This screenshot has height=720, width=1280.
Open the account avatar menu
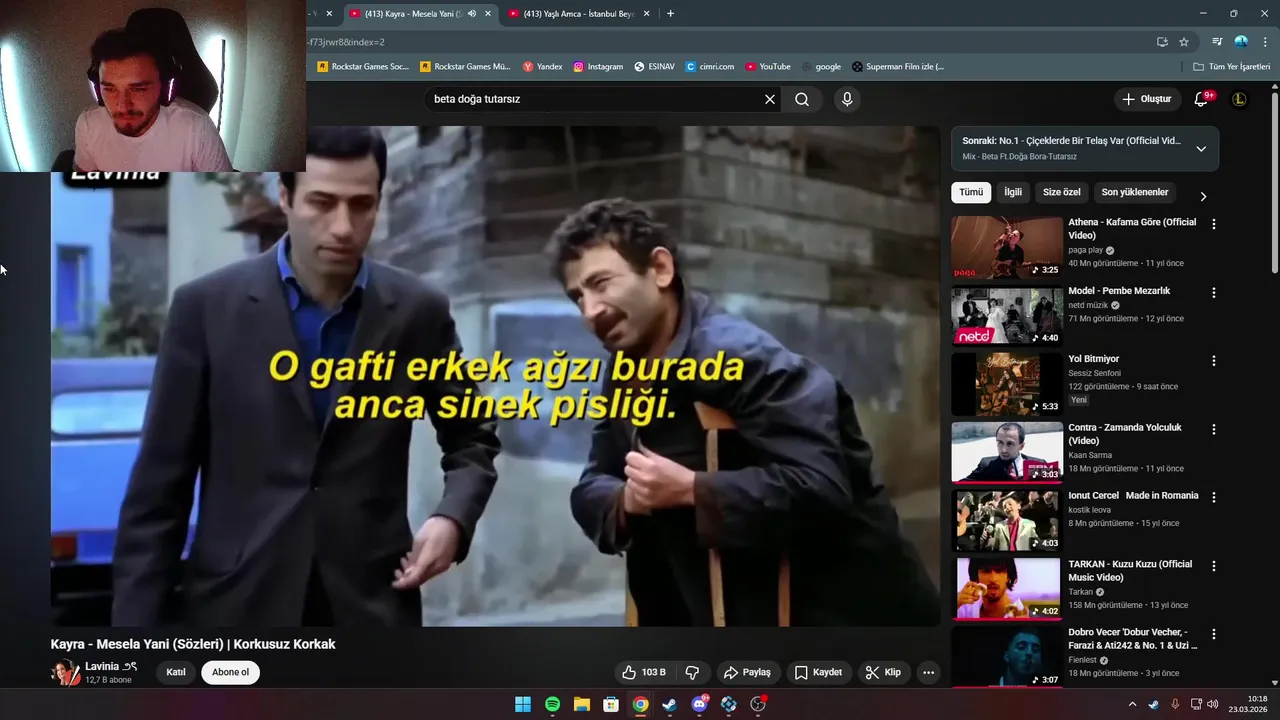click(x=1239, y=99)
